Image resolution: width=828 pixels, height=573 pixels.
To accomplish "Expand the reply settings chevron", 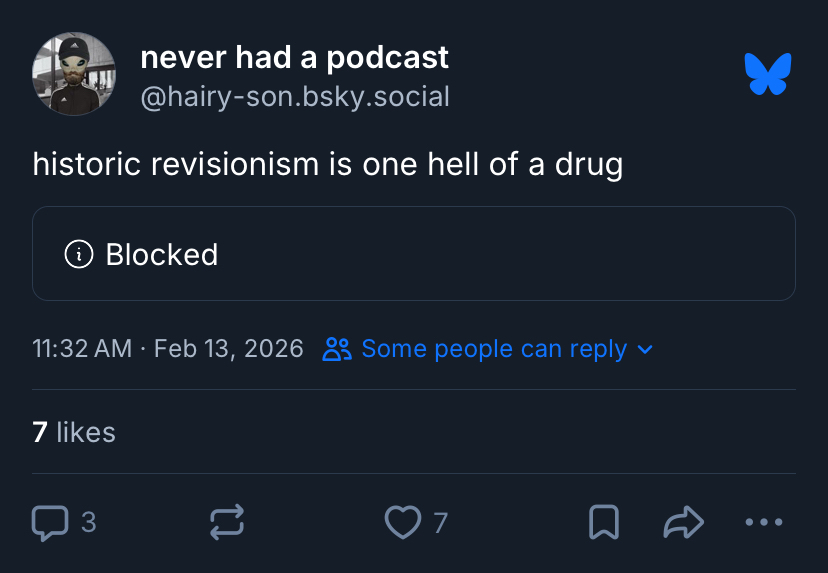I will (x=645, y=349).
